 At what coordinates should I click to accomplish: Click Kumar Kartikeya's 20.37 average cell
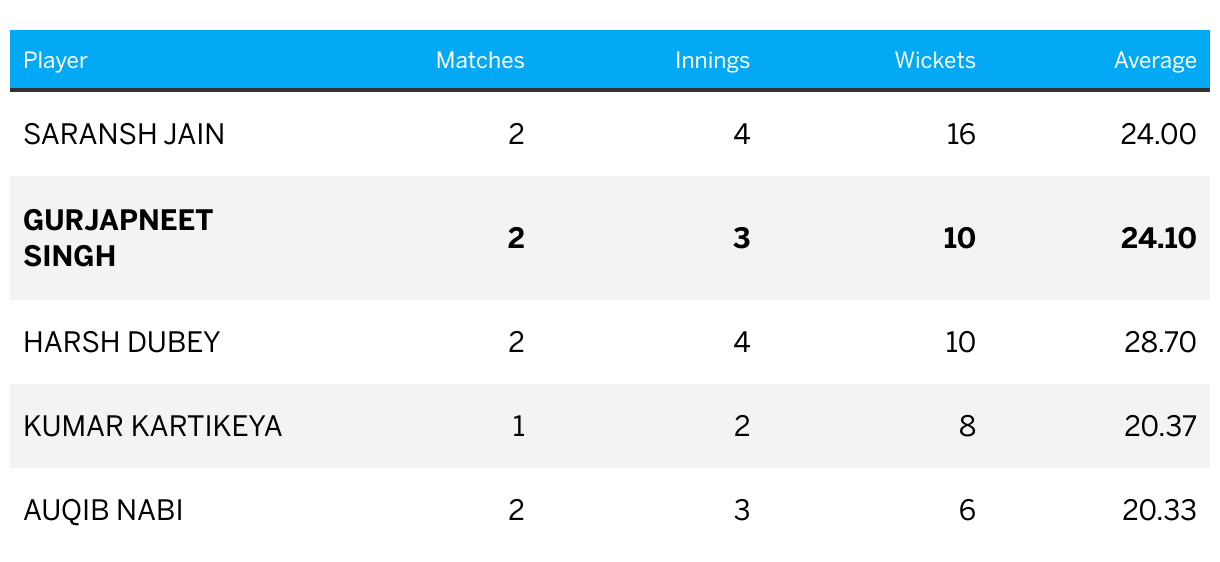[1160, 426]
